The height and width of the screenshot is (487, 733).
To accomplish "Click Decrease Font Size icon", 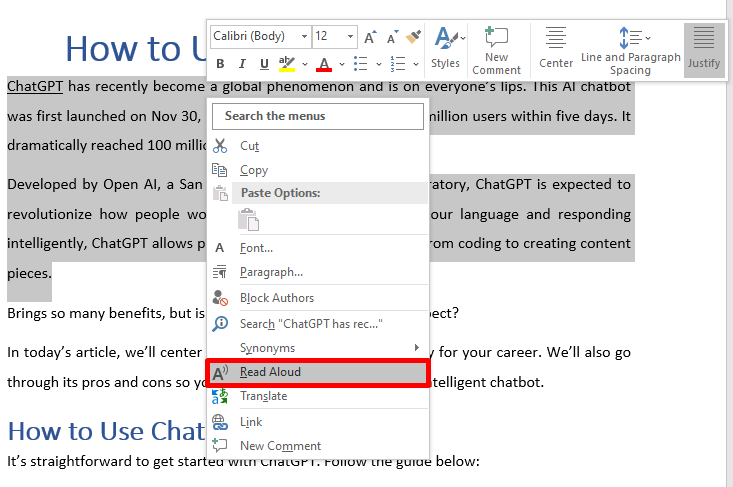I will point(393,36).
